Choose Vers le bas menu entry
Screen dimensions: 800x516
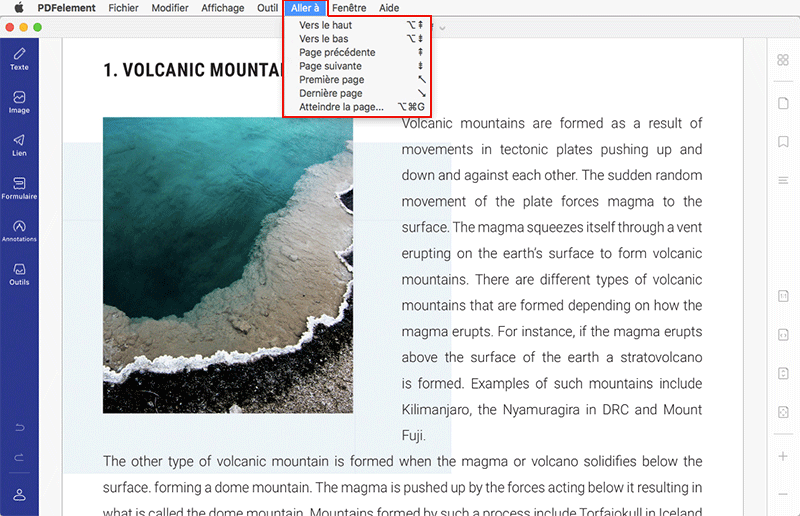pyautogui.click(x=357, y=39)
